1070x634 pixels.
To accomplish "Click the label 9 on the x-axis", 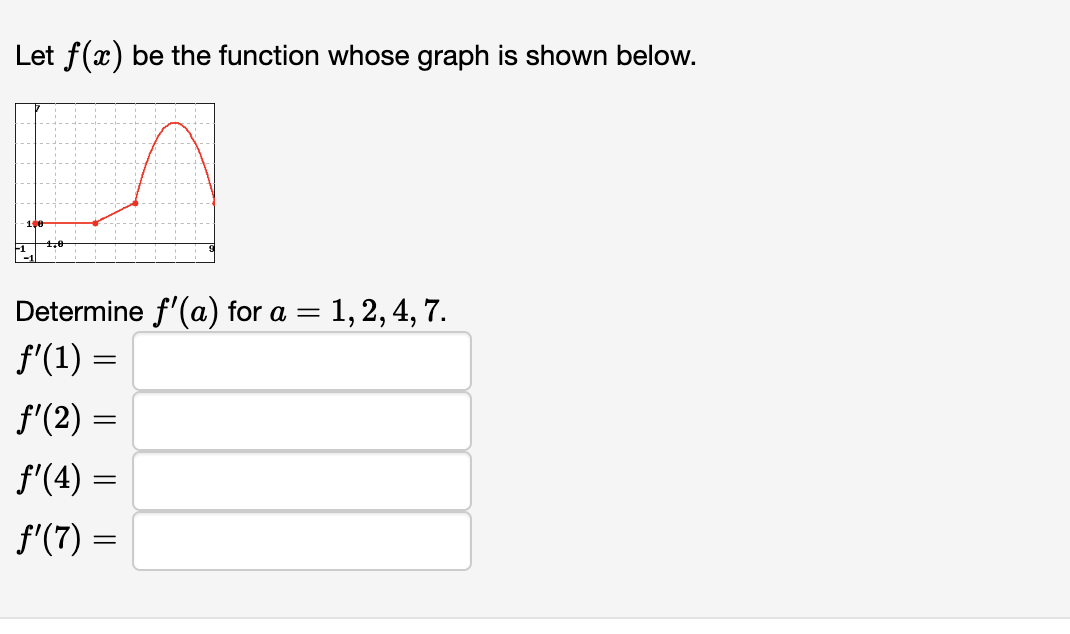I will [x=211, y=247].
